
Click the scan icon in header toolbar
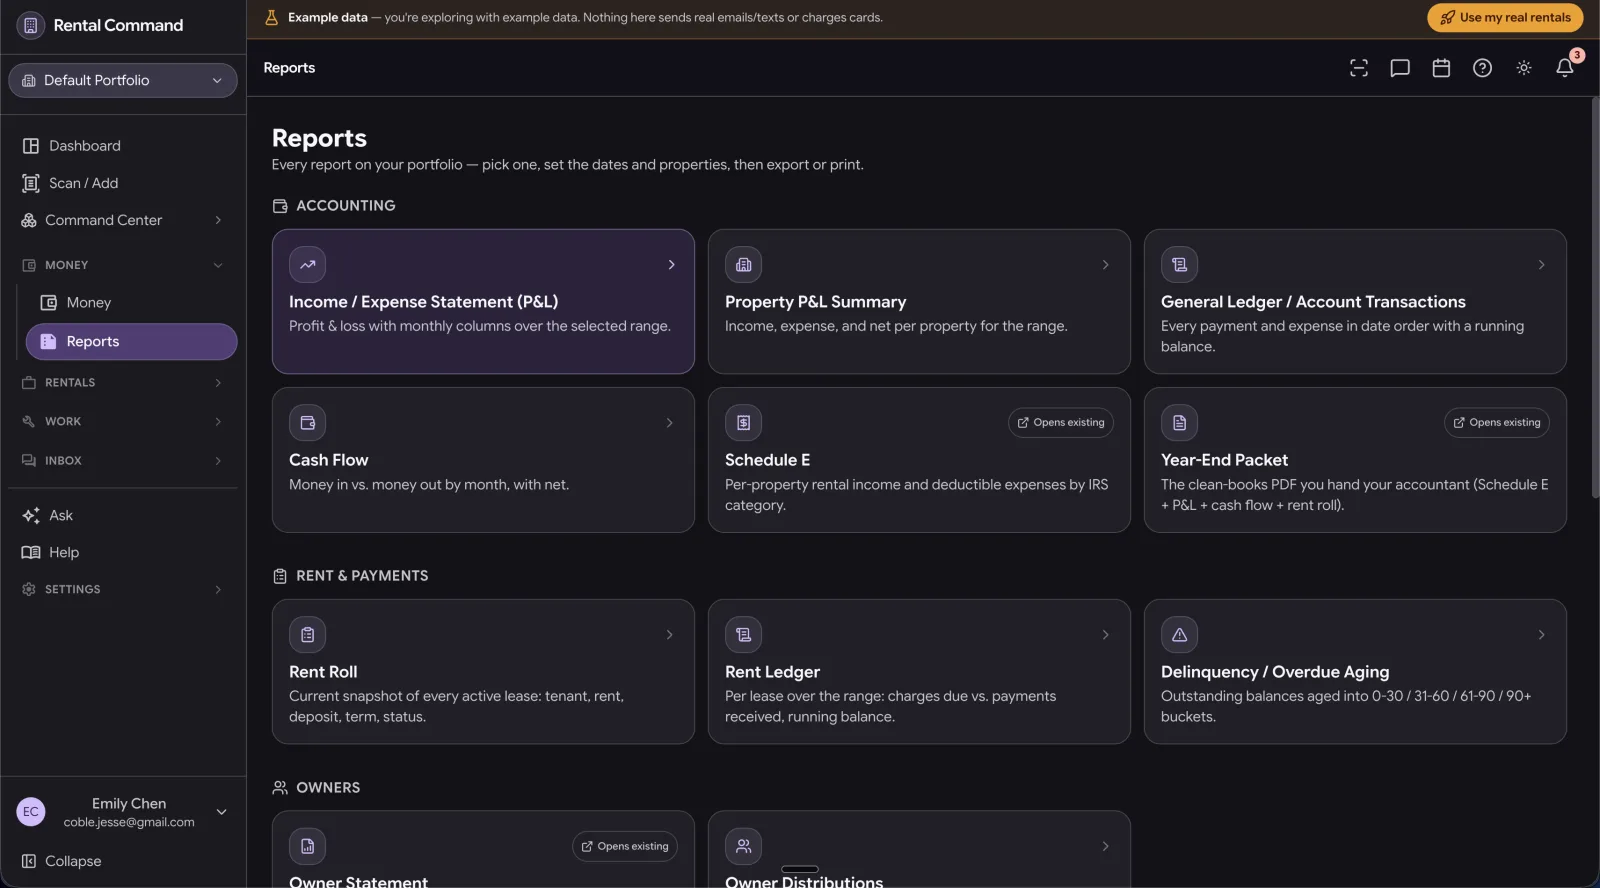pyautogui.click(x=1359, y=68)
